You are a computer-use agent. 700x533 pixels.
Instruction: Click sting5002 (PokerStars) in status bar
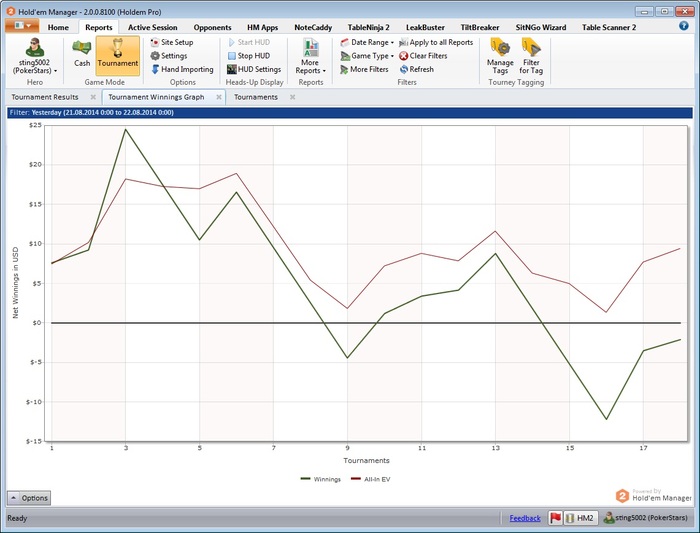(x=646, y=518)
